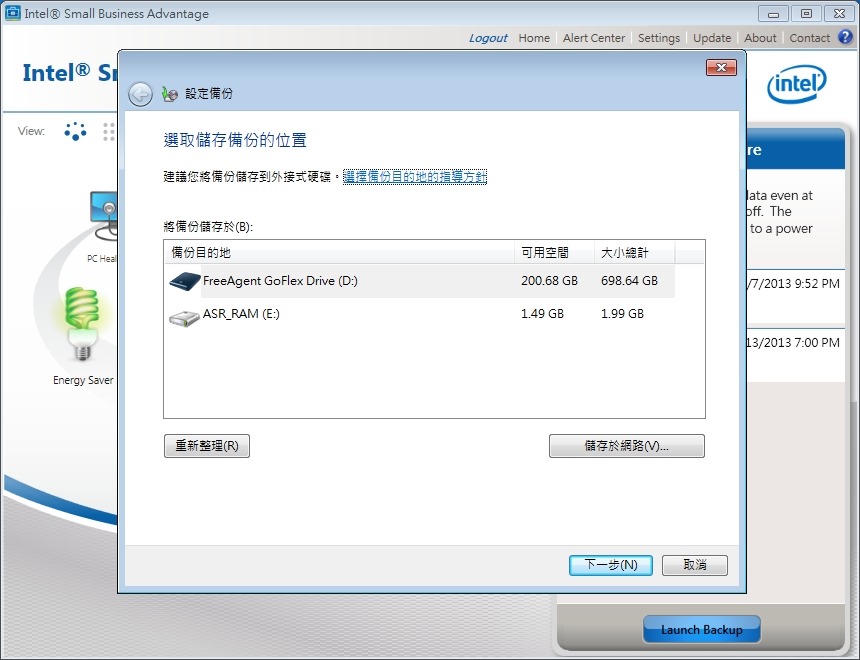Sort by 可用空間 column header

tap(554, 253)
